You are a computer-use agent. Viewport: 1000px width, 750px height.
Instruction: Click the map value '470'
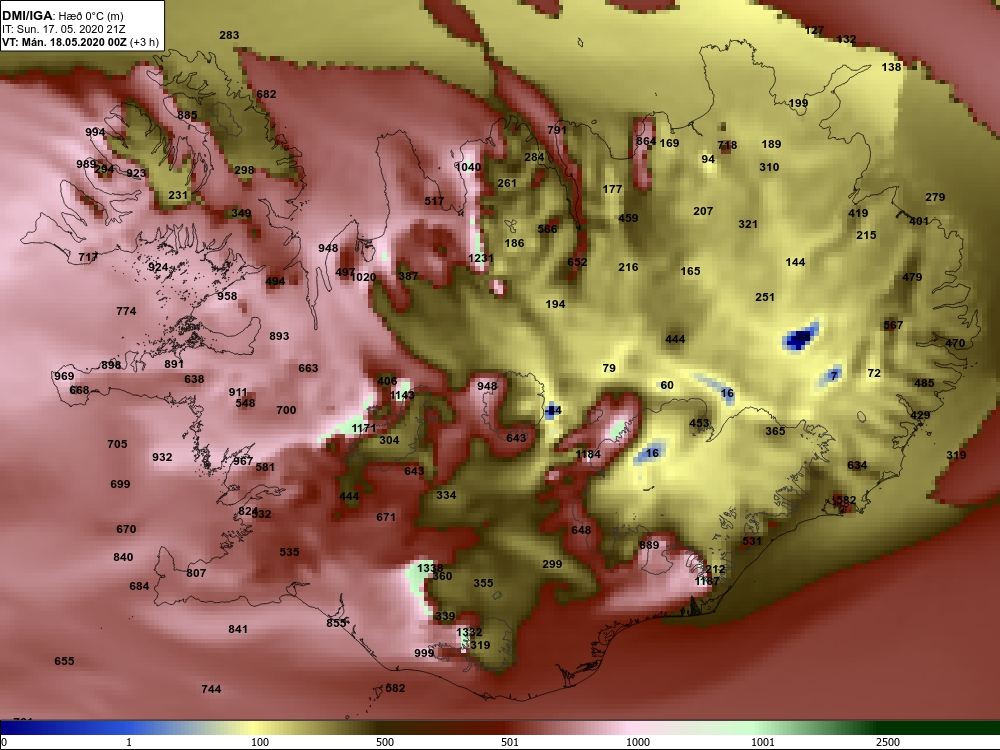click(x=955, y=342)
